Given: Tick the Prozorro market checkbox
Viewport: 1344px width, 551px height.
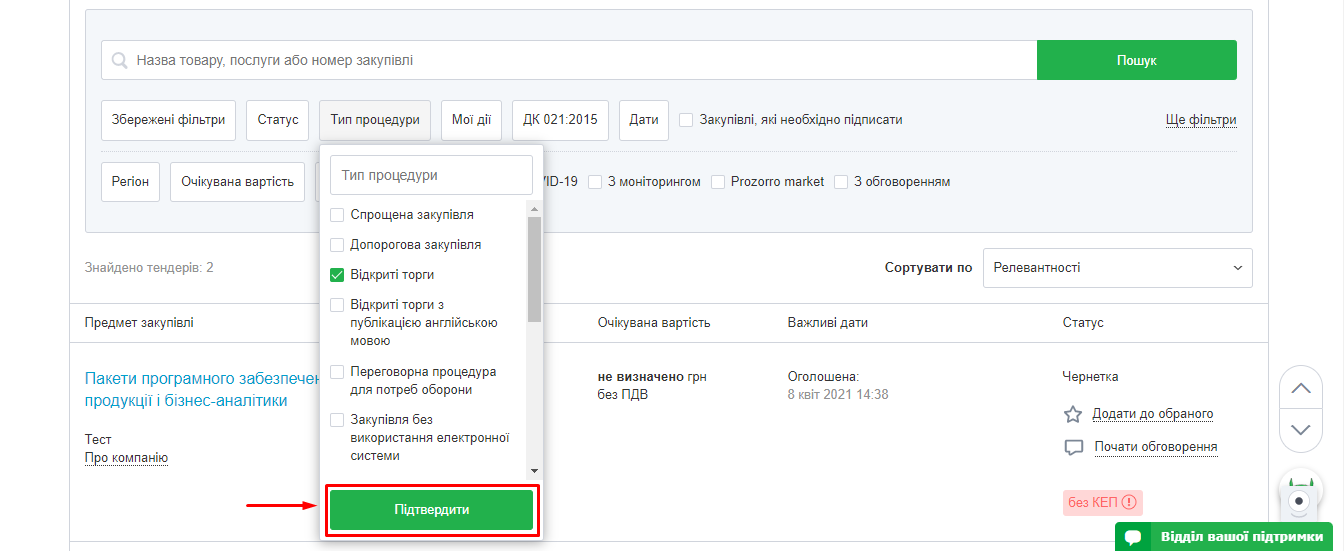Looking at the screenshot, I should 719,182.
